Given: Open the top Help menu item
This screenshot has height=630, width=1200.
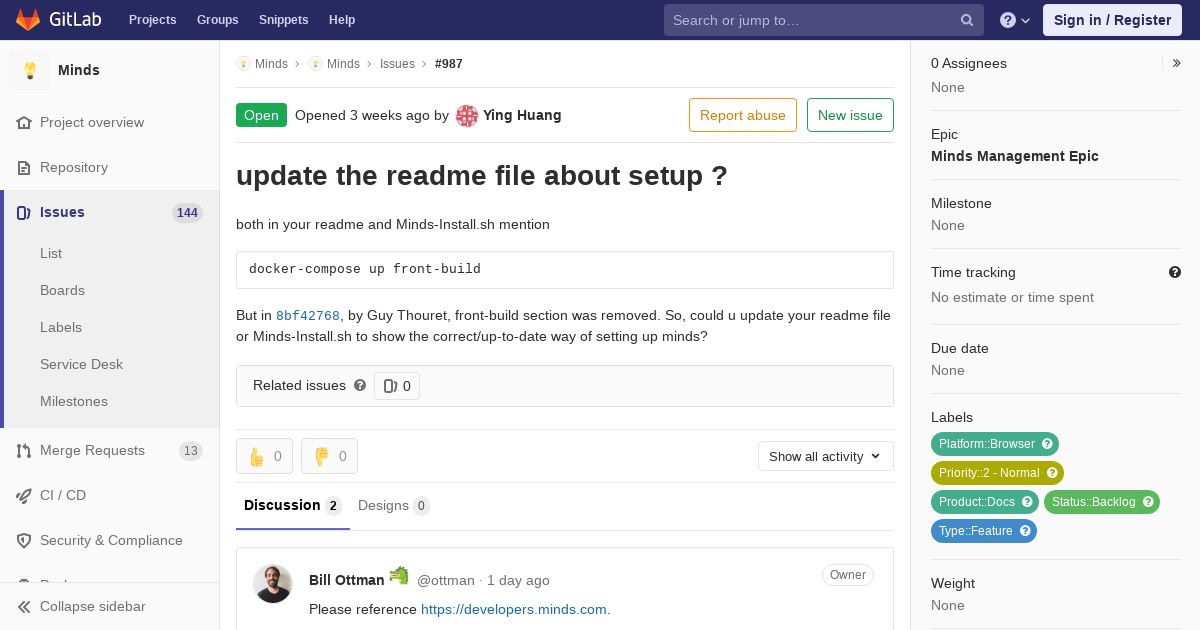Looking at the screenshot, I should coord(342,20).
